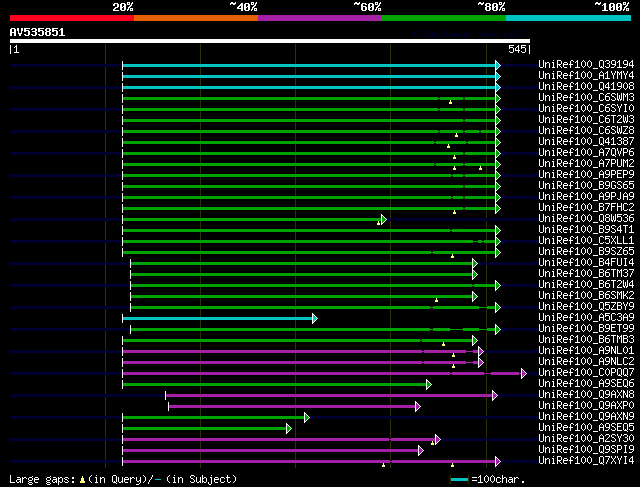Click the =100char. scale legend text
This screenshot has height=487, width=640.
pyautogui.click(x=498, y=479)
